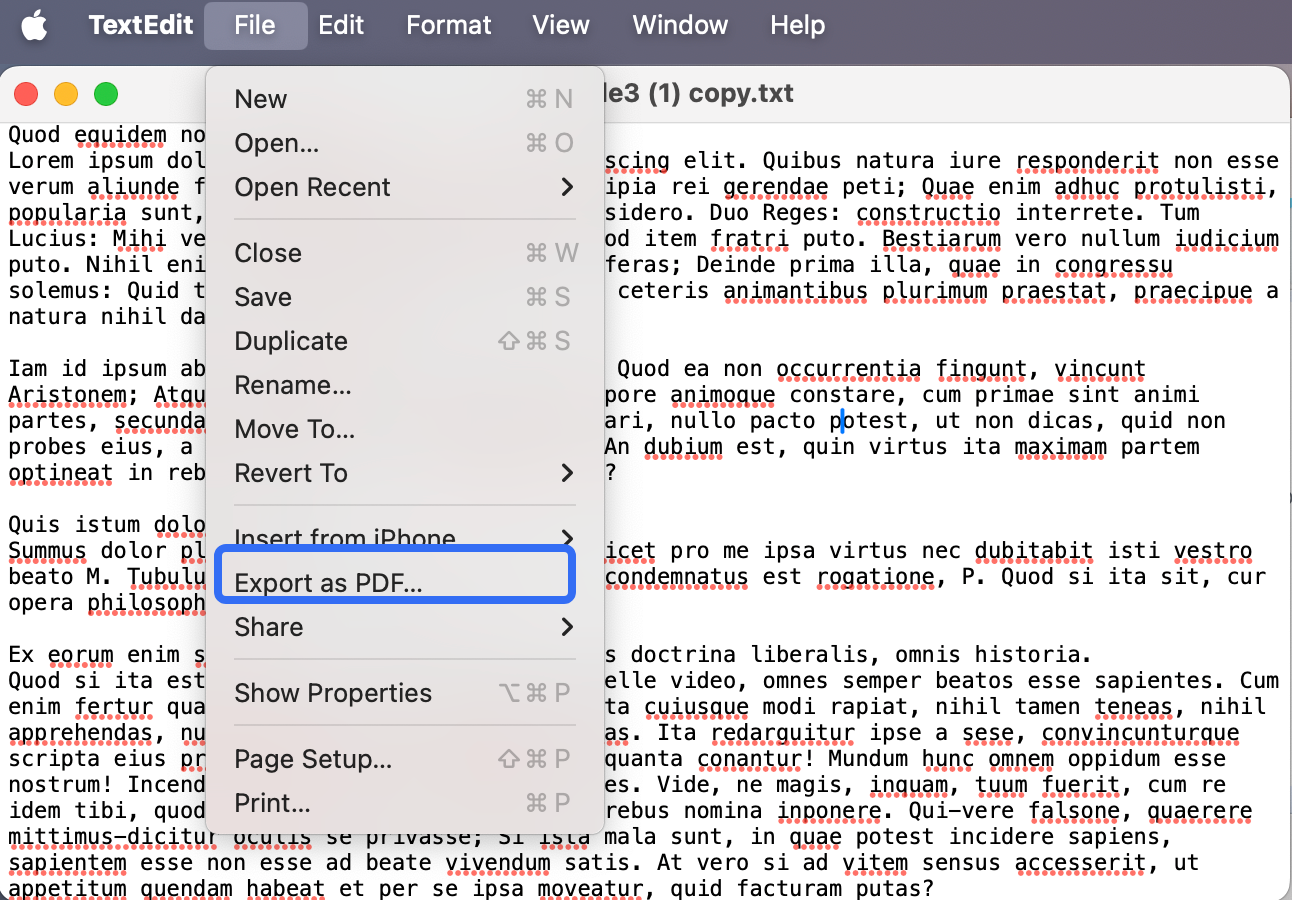1292x900 pixels.
Task: Click the word 'dubitabit' in the text
Action: [x=1034, y=551]
